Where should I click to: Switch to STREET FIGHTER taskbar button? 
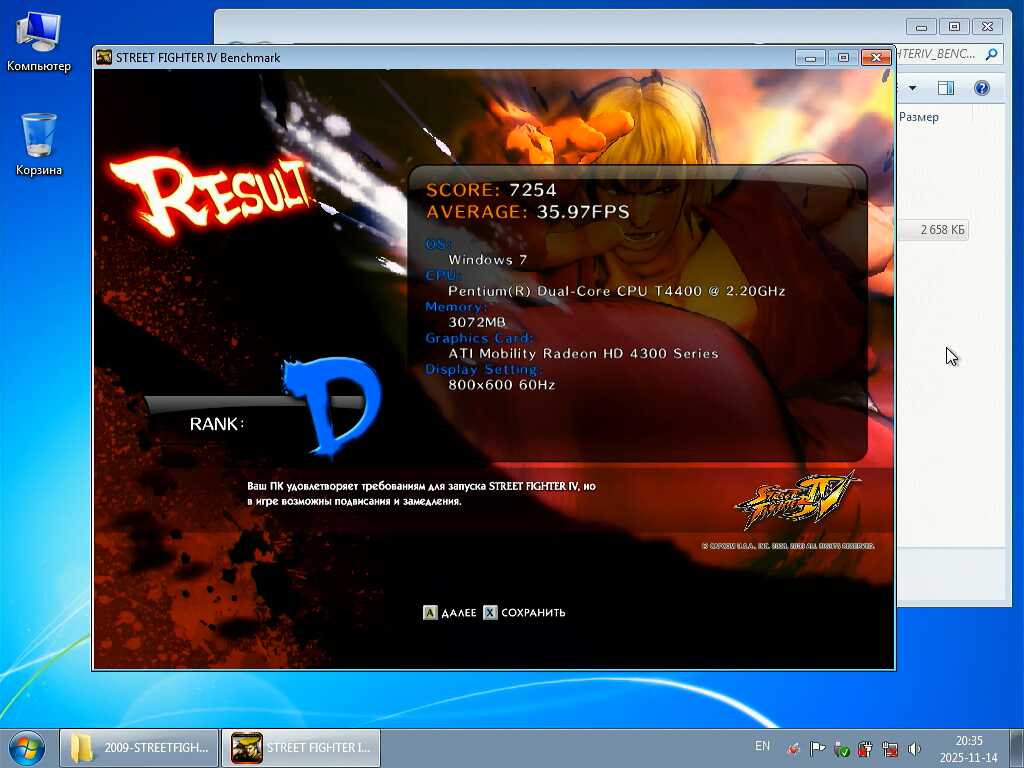[x=301, y=748]
